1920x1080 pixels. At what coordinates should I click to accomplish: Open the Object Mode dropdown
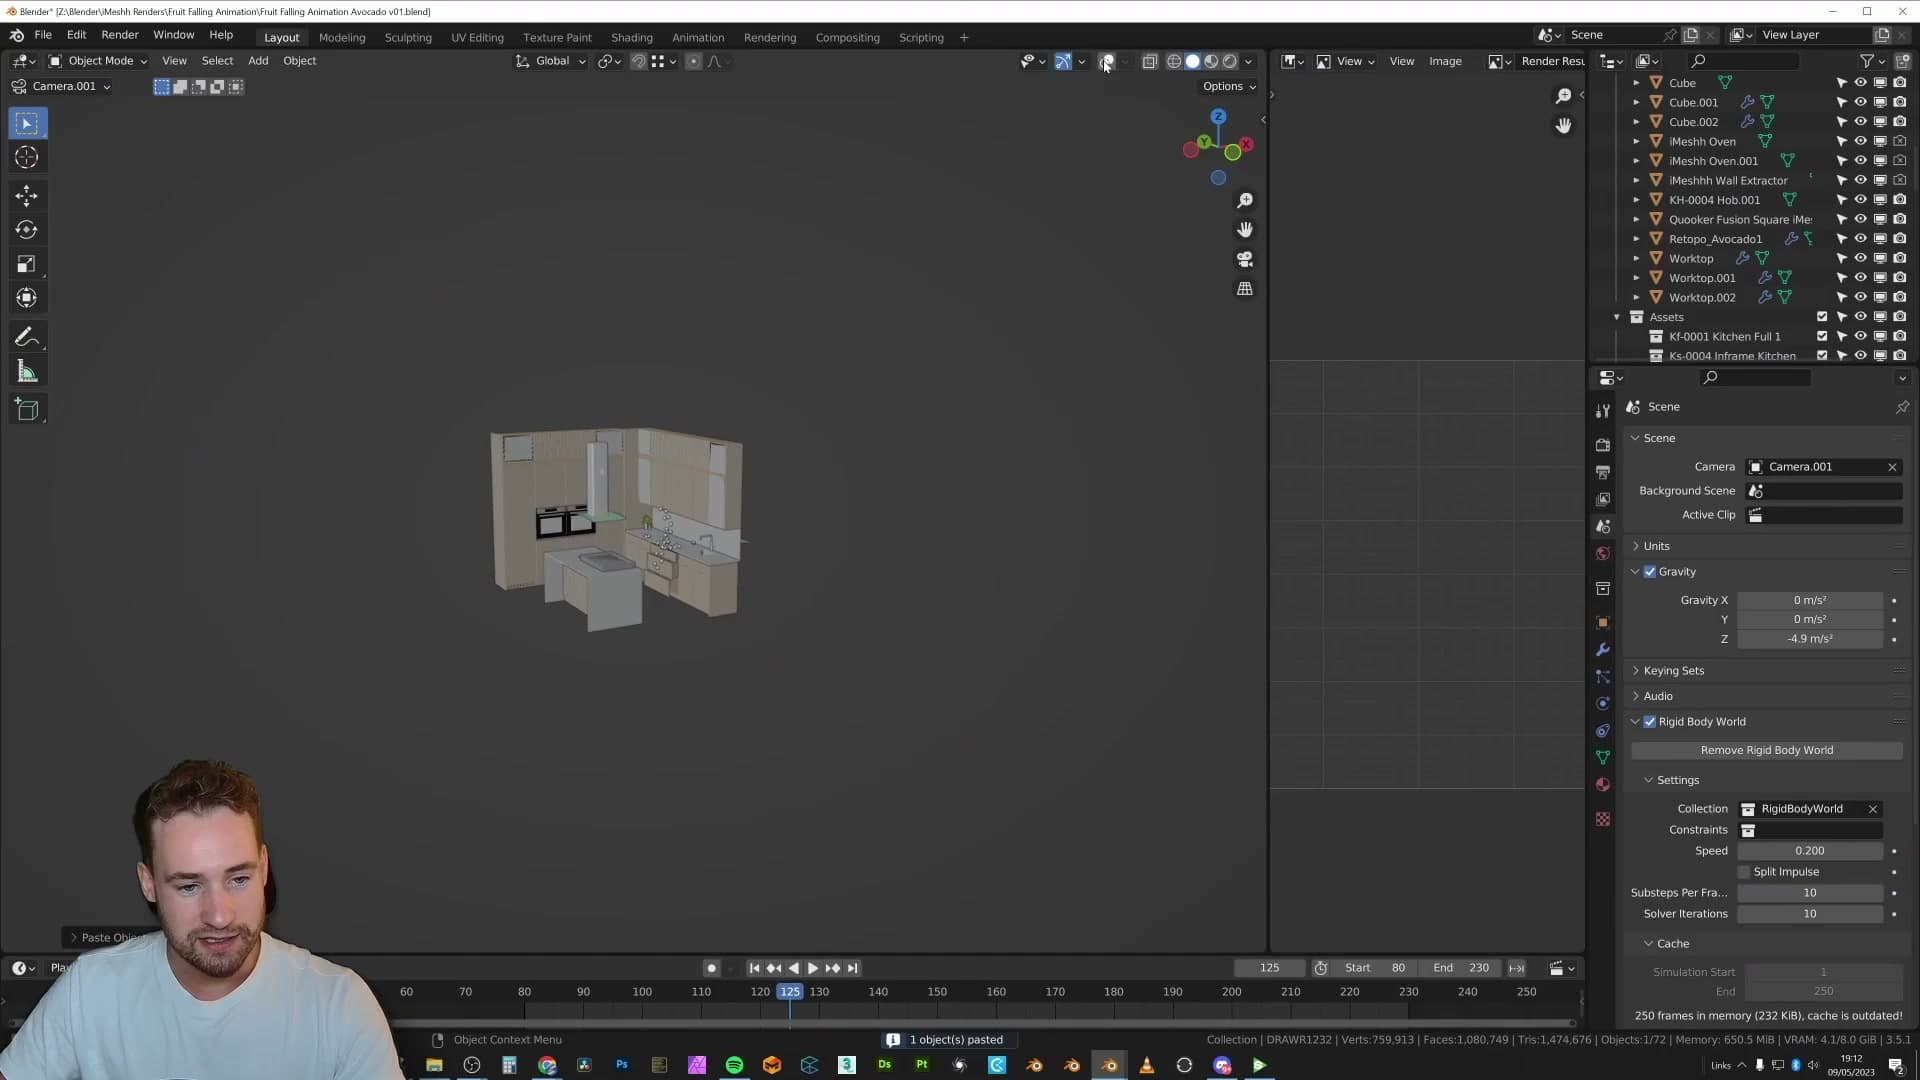tap(98, 61)
